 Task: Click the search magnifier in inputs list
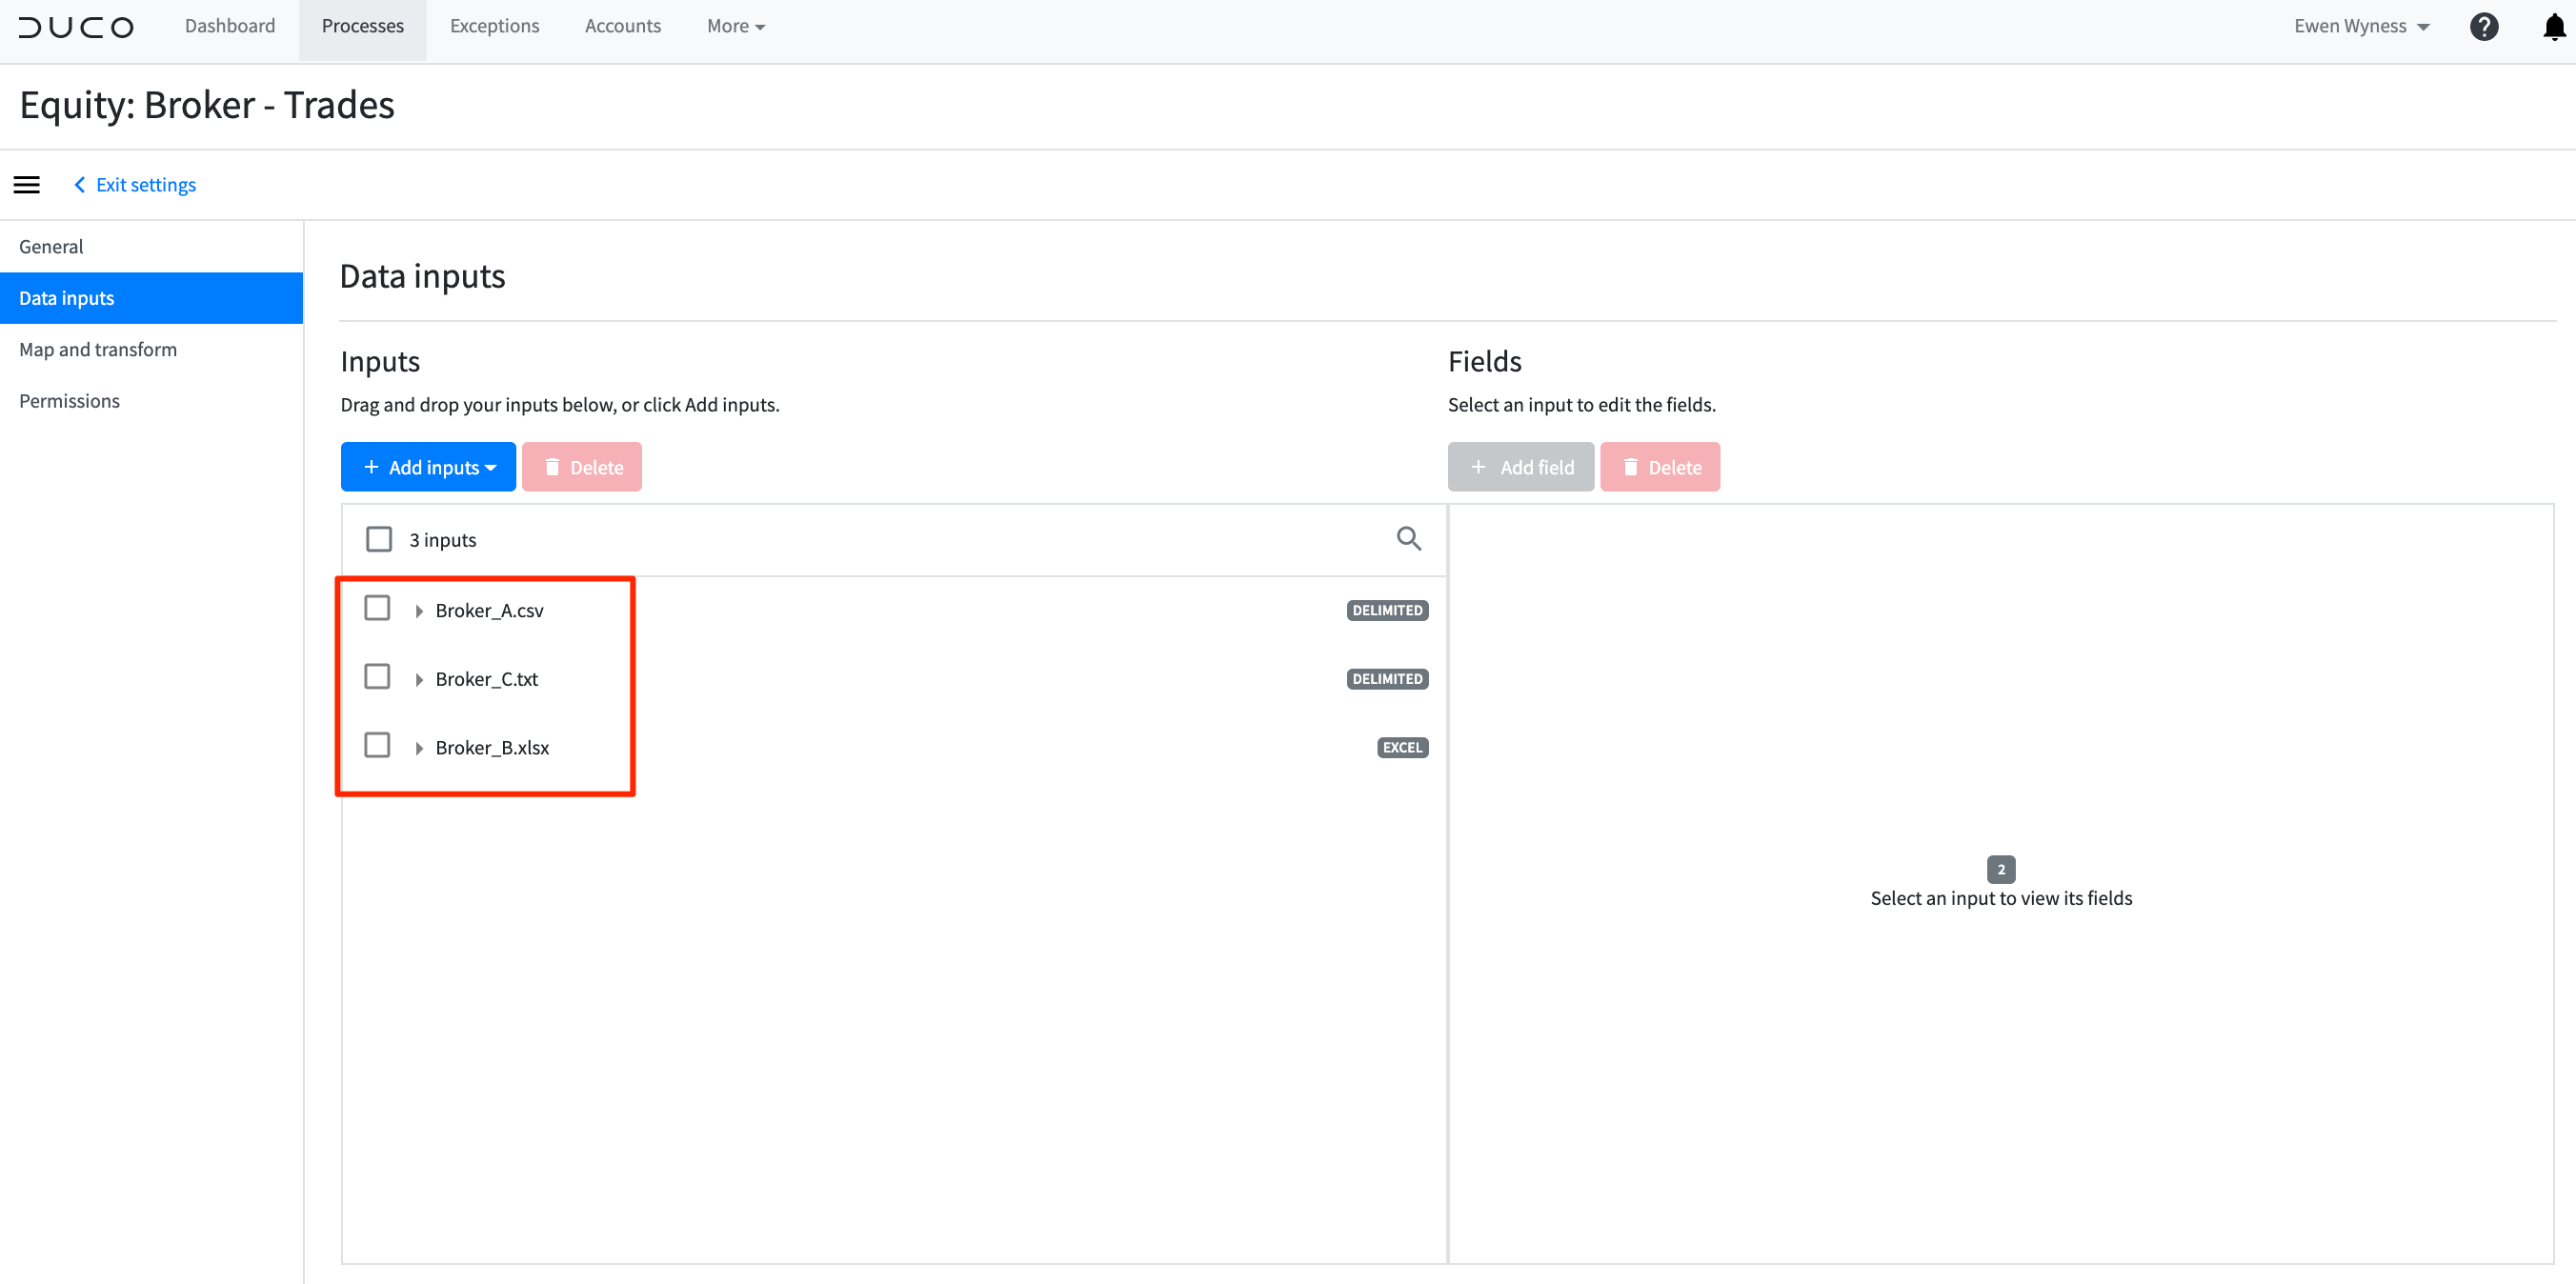(1409, 538)
